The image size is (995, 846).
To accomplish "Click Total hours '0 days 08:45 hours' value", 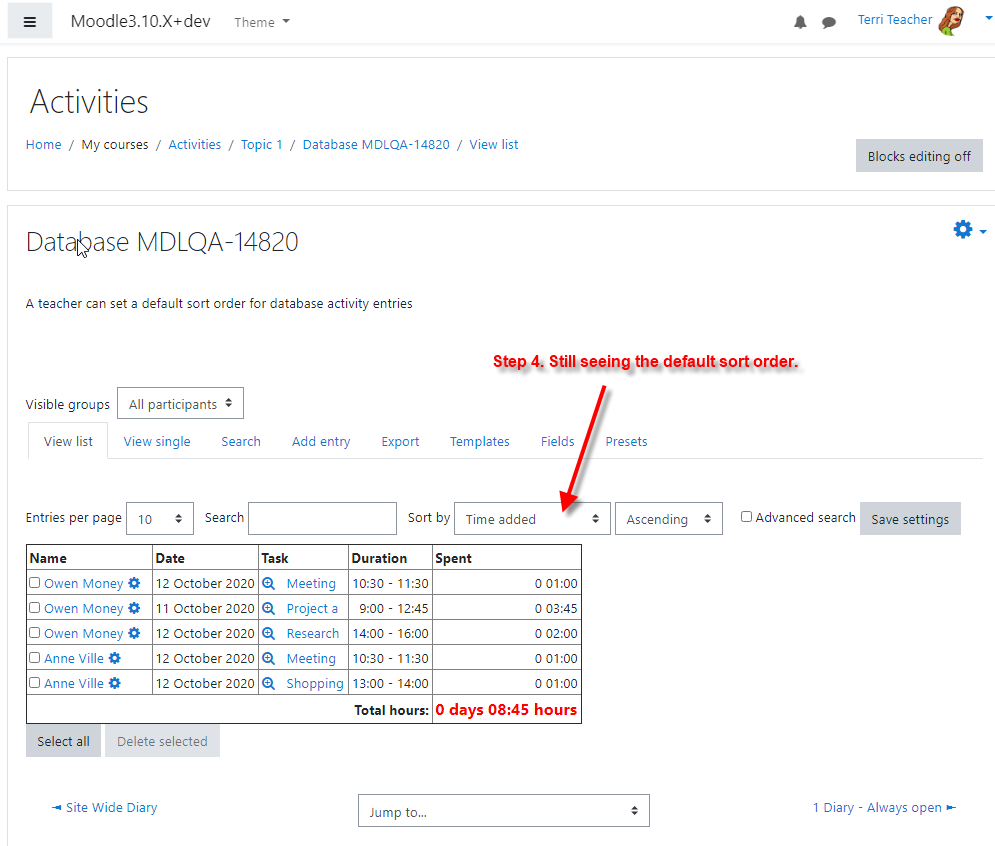I will click(506, 710).
